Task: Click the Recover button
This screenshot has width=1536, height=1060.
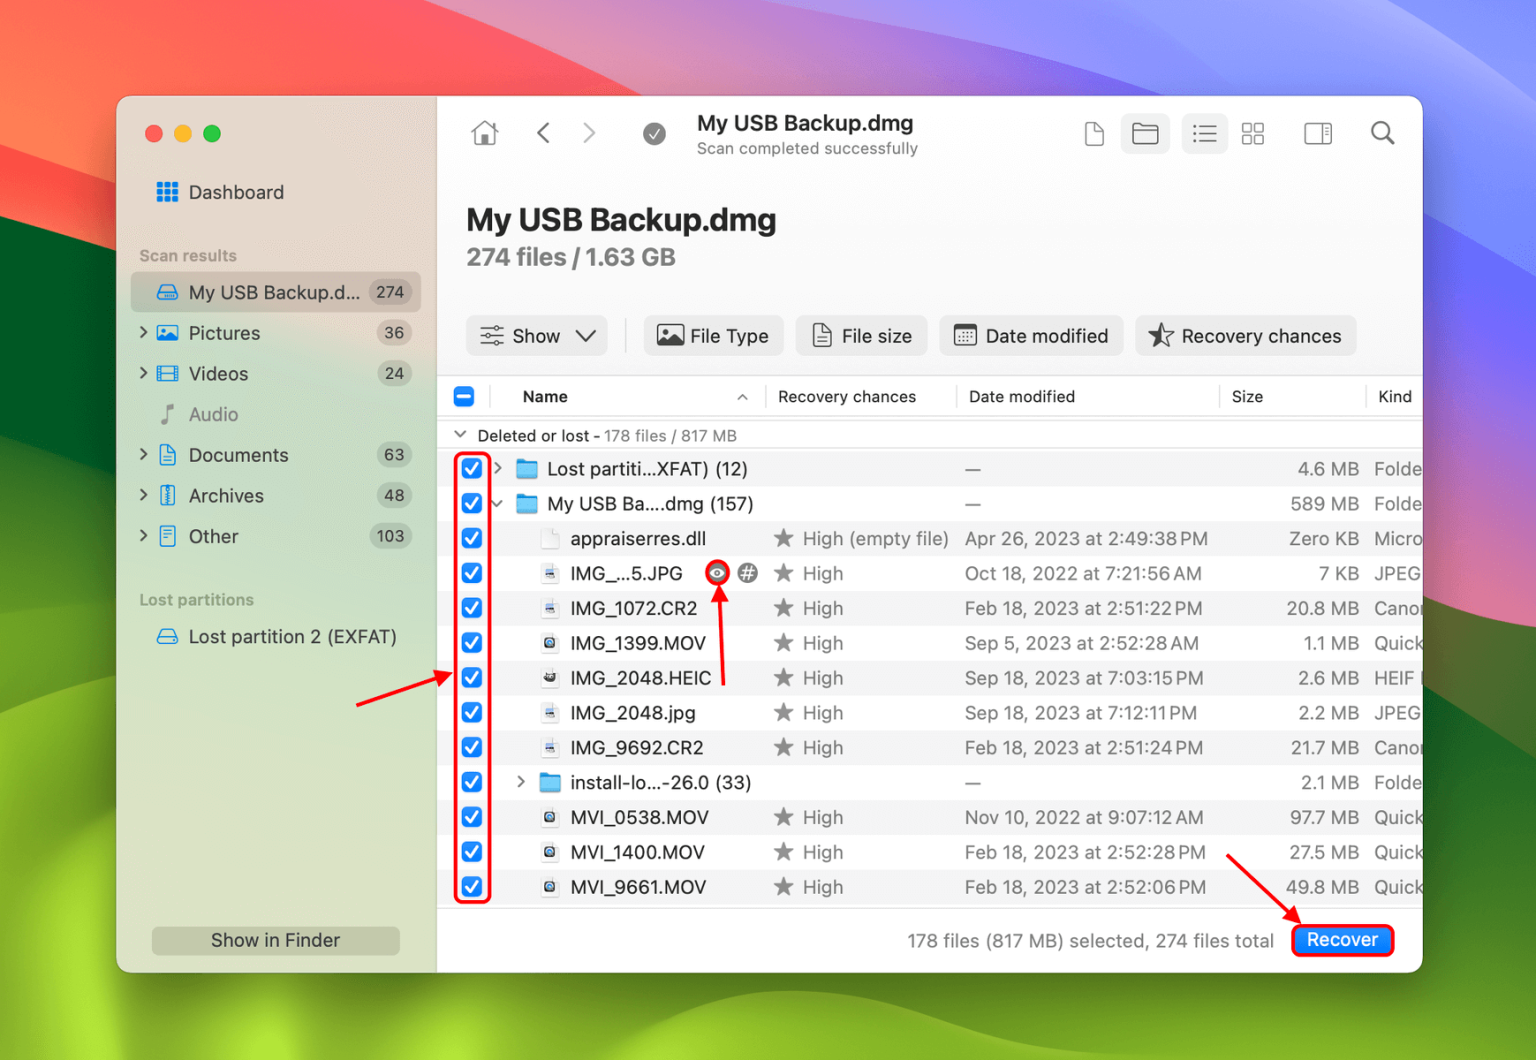Action: [1342, 940]
